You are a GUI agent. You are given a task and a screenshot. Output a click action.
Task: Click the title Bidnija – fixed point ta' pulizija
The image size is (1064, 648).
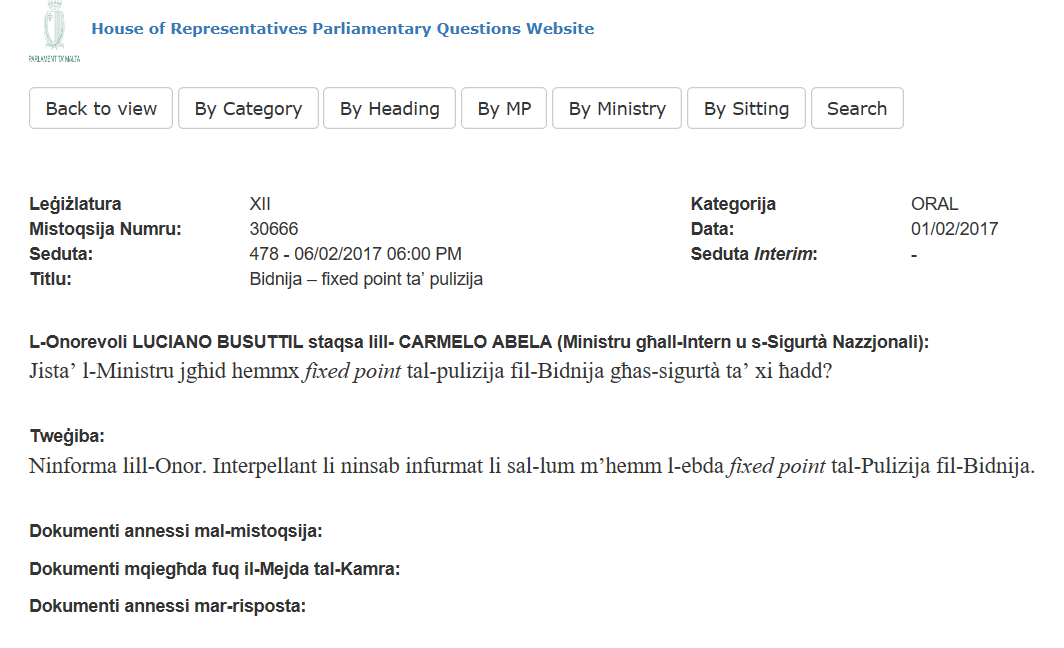366,279
